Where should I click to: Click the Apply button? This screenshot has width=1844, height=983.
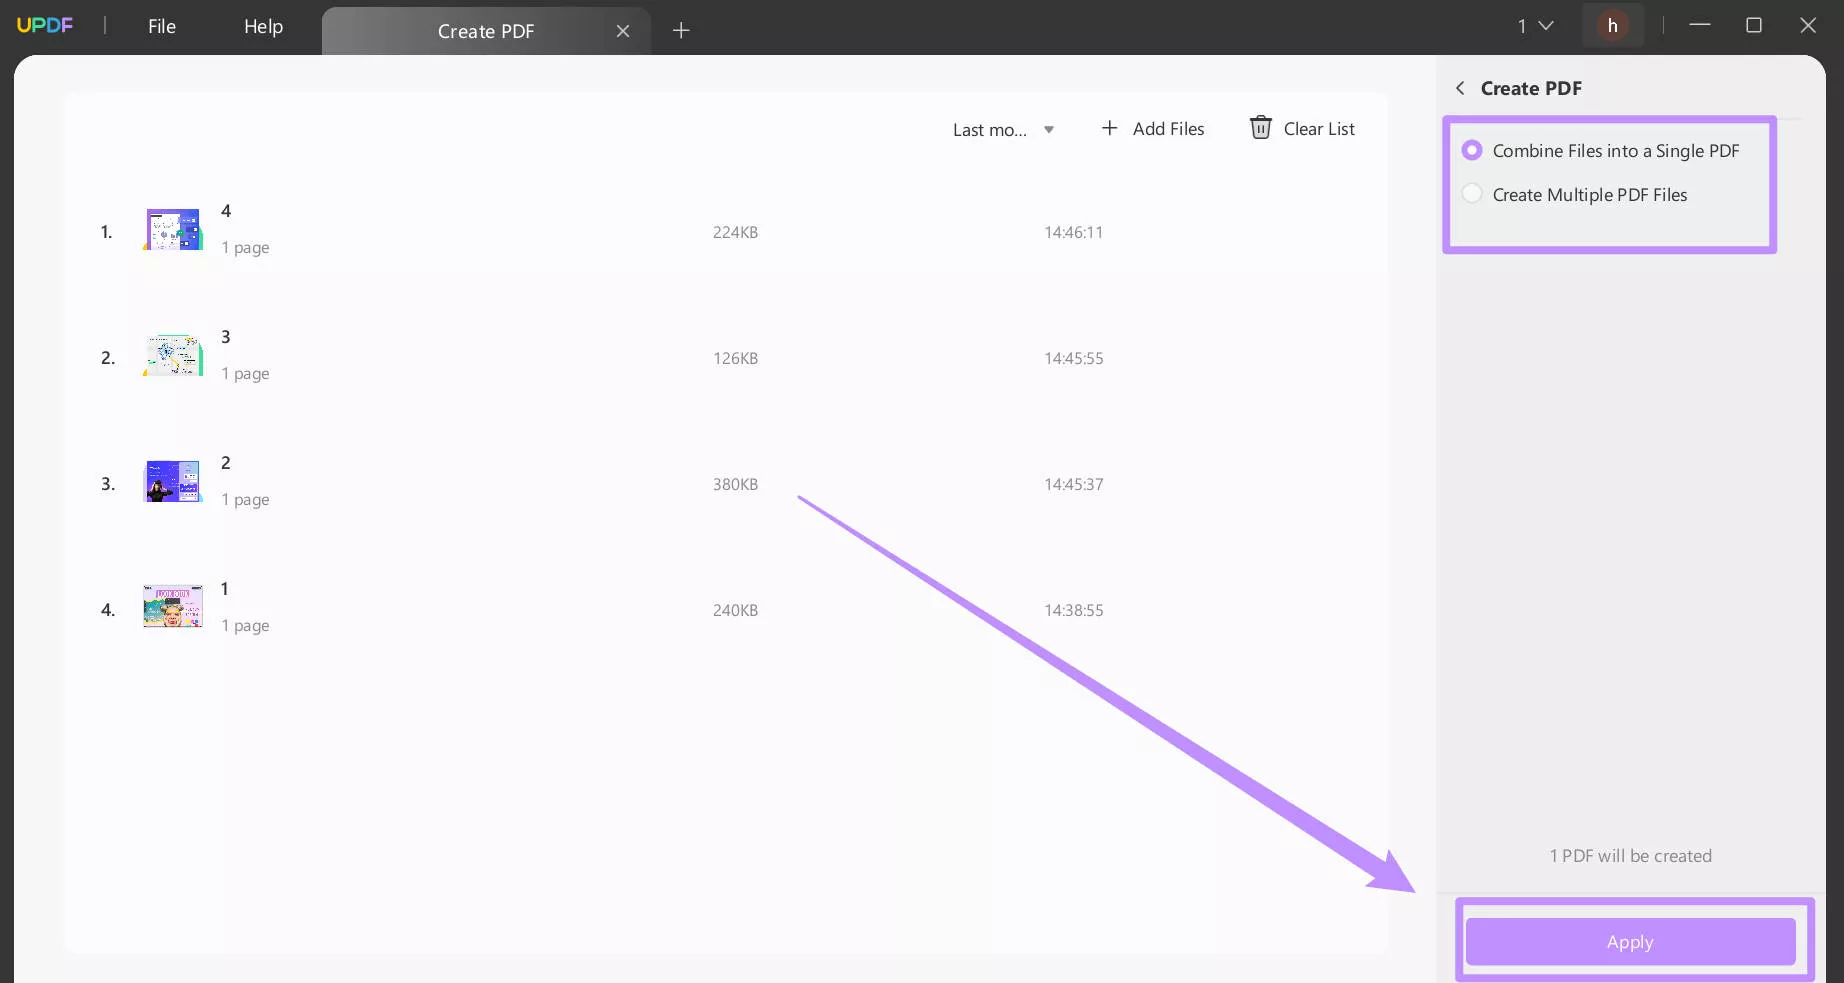tap(1630, 941)
